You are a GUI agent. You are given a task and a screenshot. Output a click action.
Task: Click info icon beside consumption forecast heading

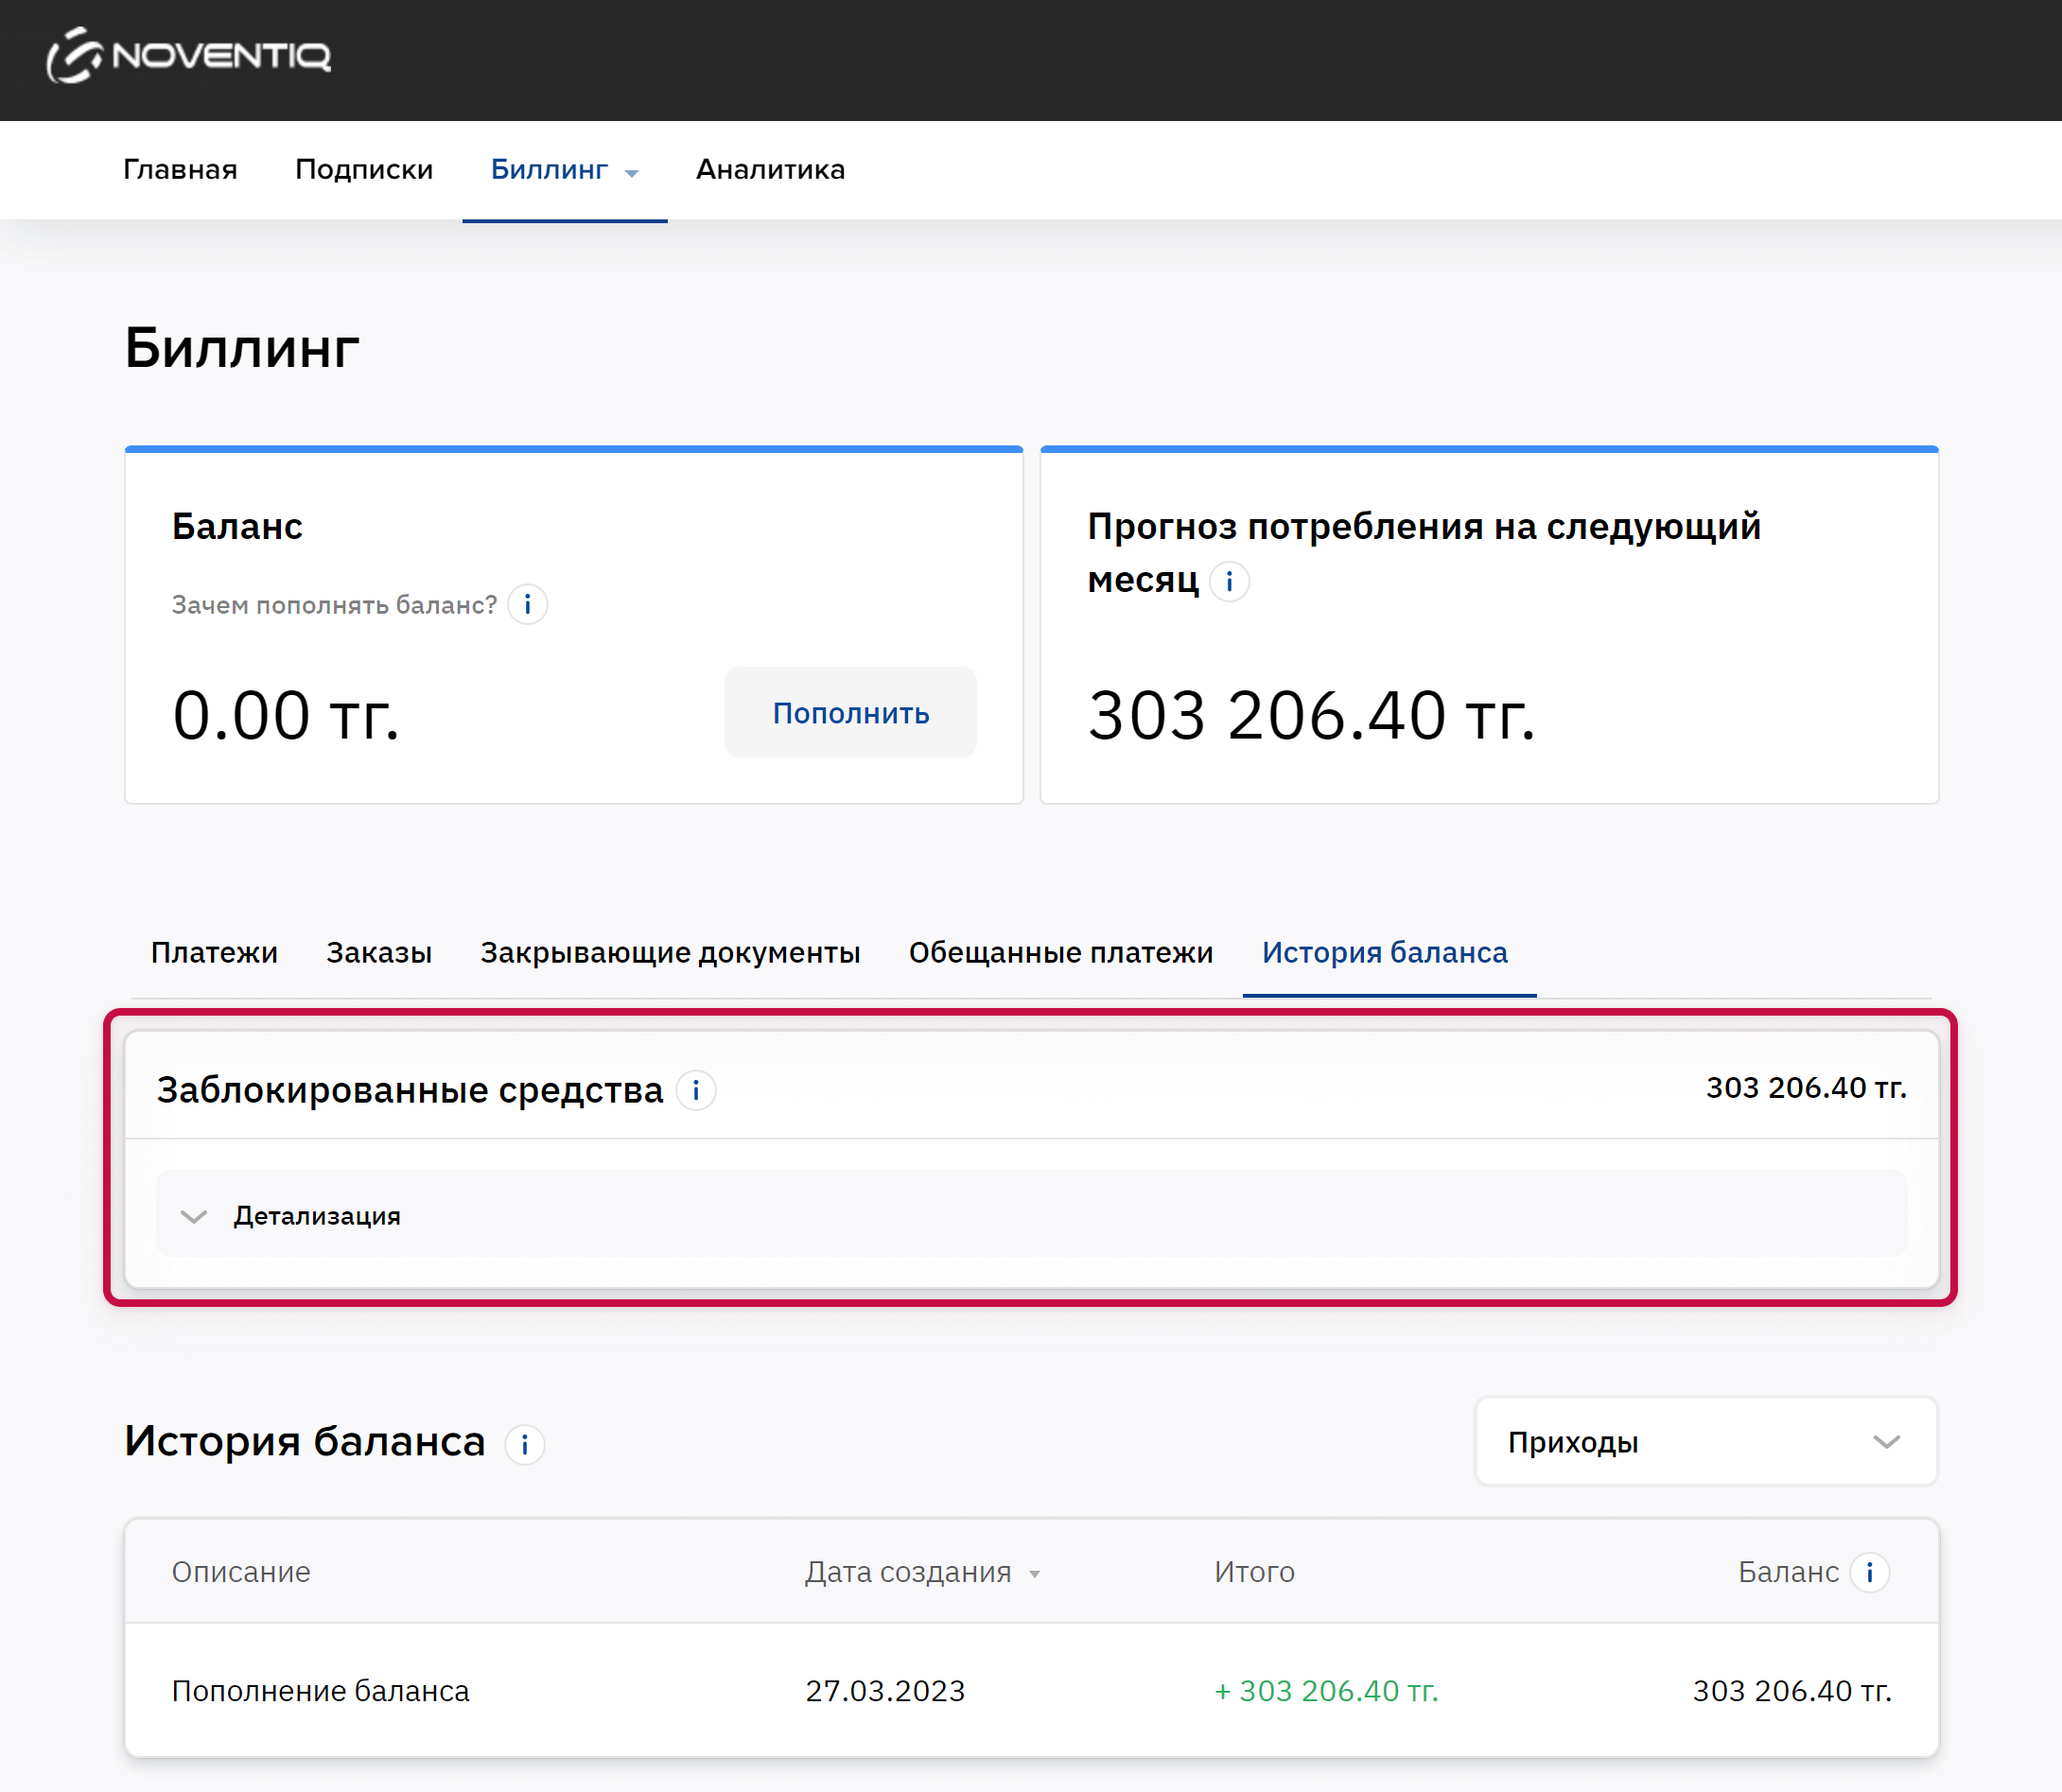point(1229,582)
